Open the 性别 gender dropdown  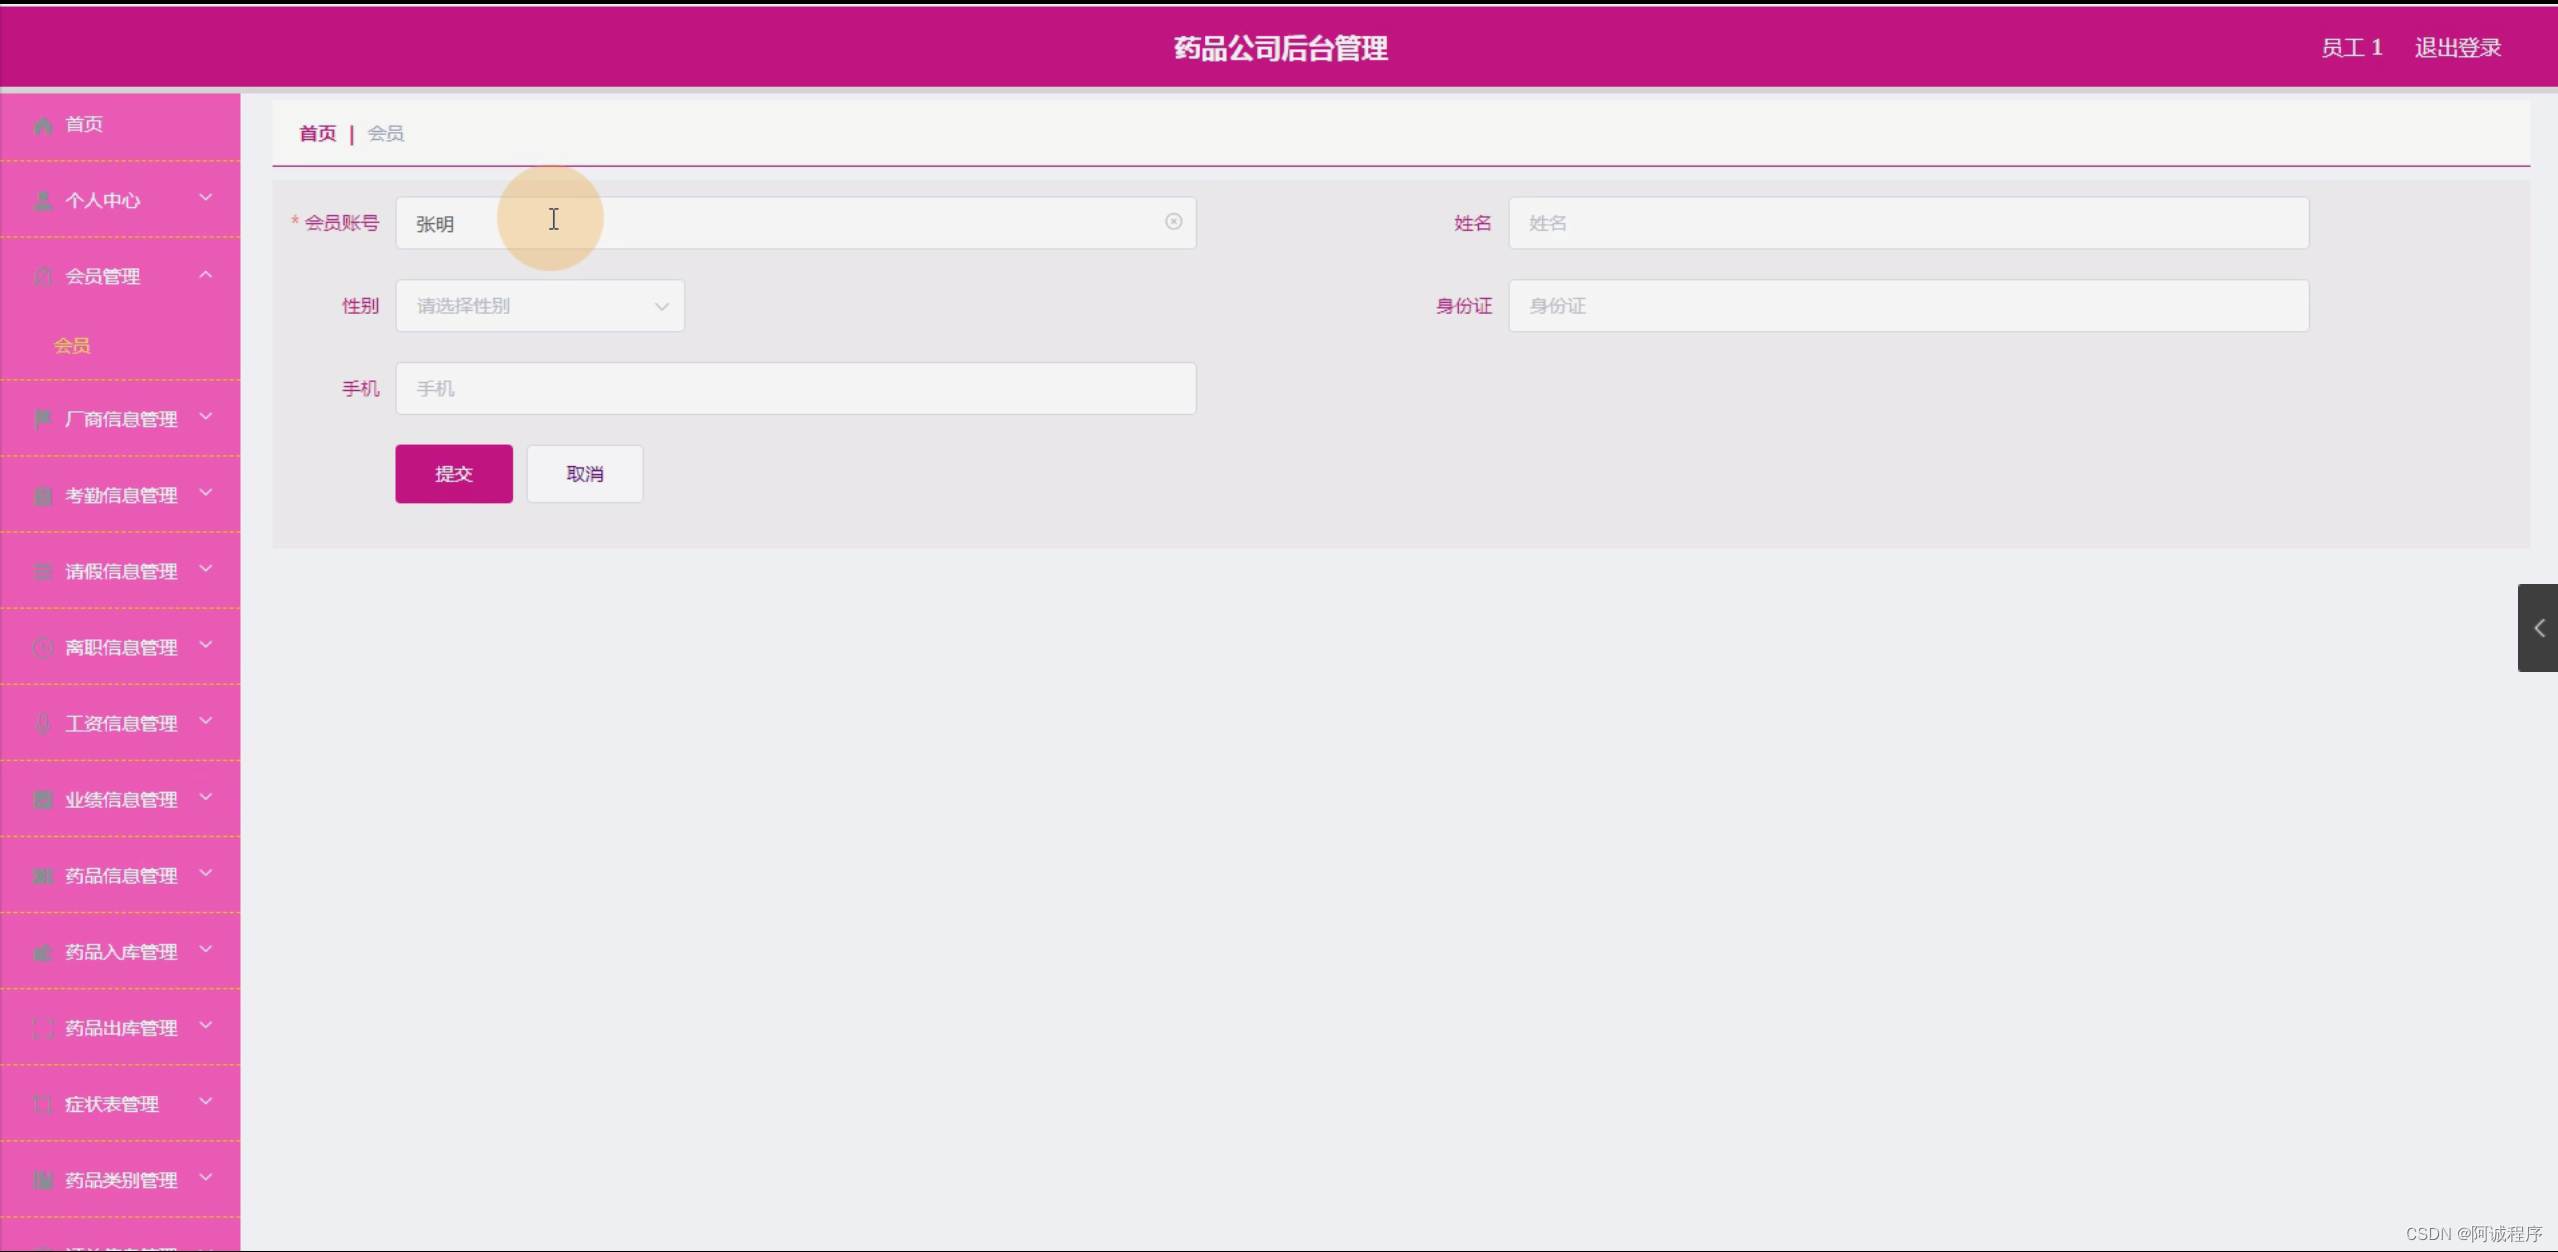(539, 305)
